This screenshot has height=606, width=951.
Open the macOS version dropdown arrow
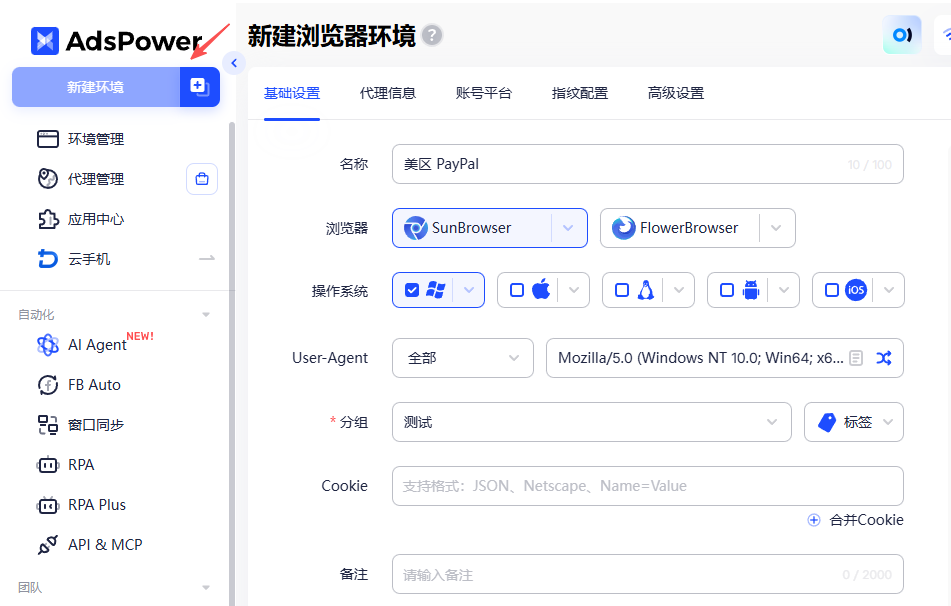click(574, 290)
